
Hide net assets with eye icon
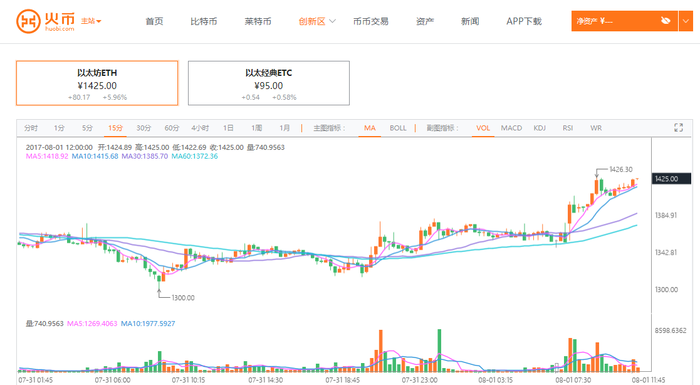coord(665,21)
